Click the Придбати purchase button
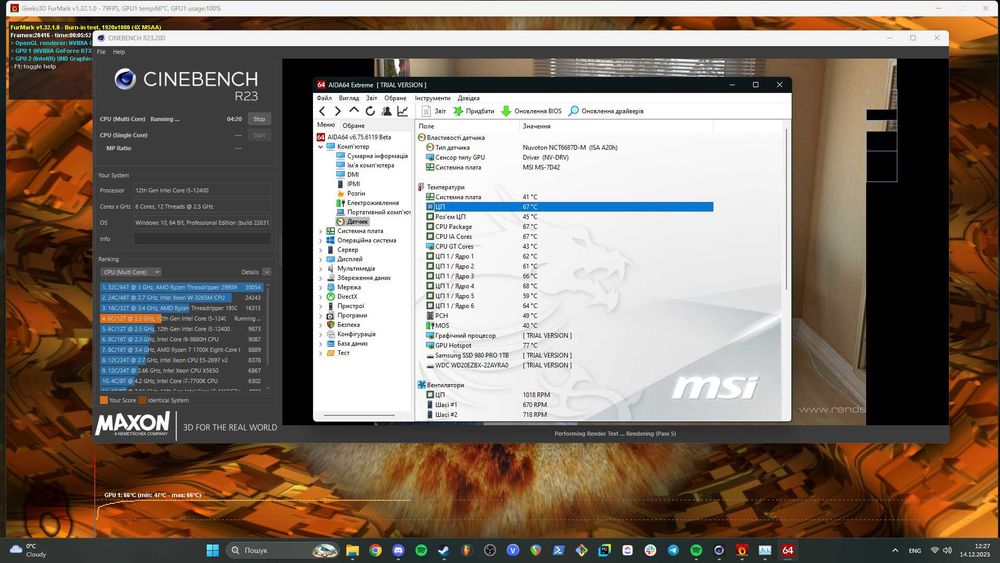The height and width of the screenshot is (563, 1000). point(474,111)
